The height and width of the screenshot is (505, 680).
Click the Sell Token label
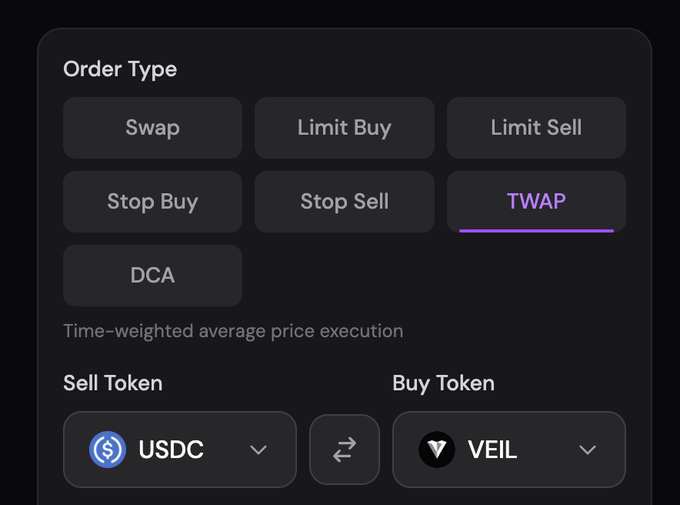113,383
